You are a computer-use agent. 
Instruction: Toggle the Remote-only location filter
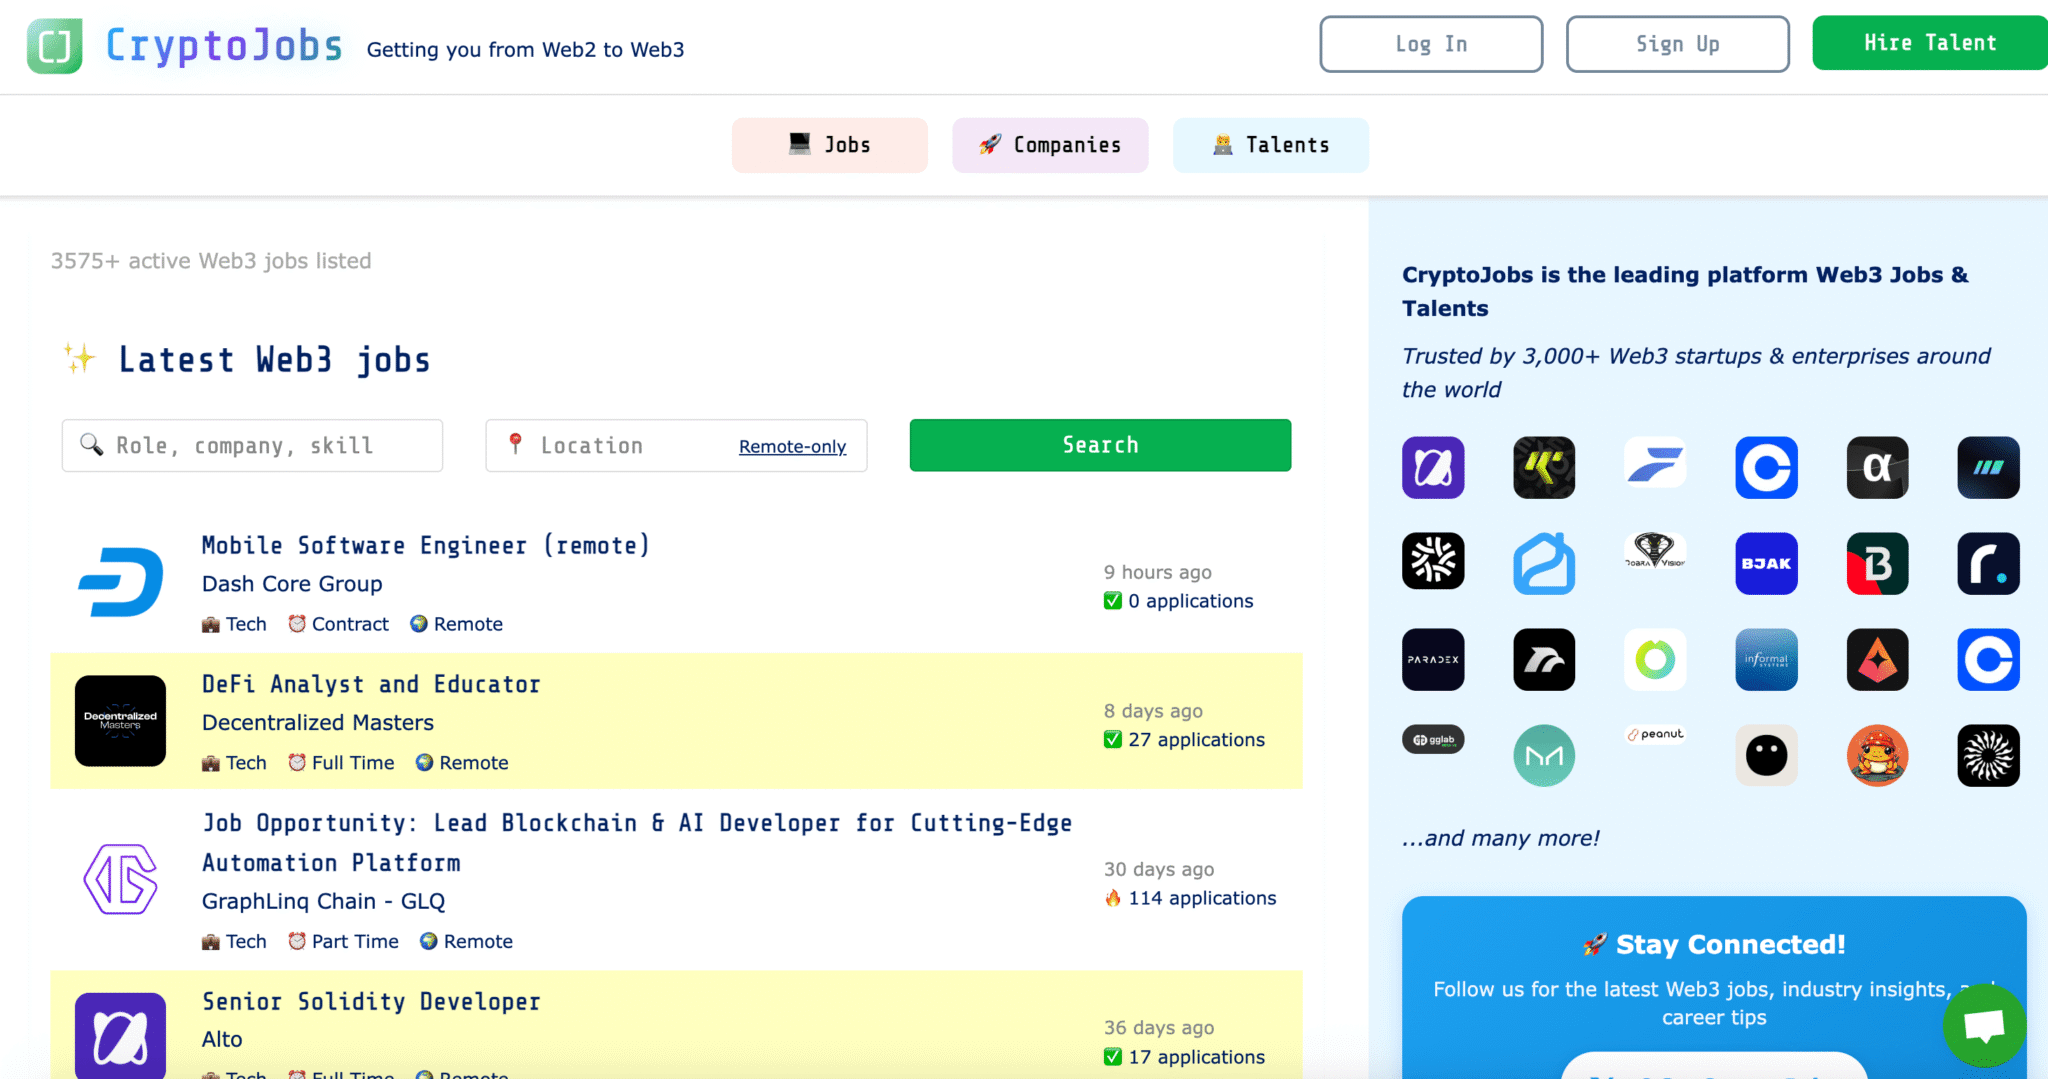[x=792, y=447]
